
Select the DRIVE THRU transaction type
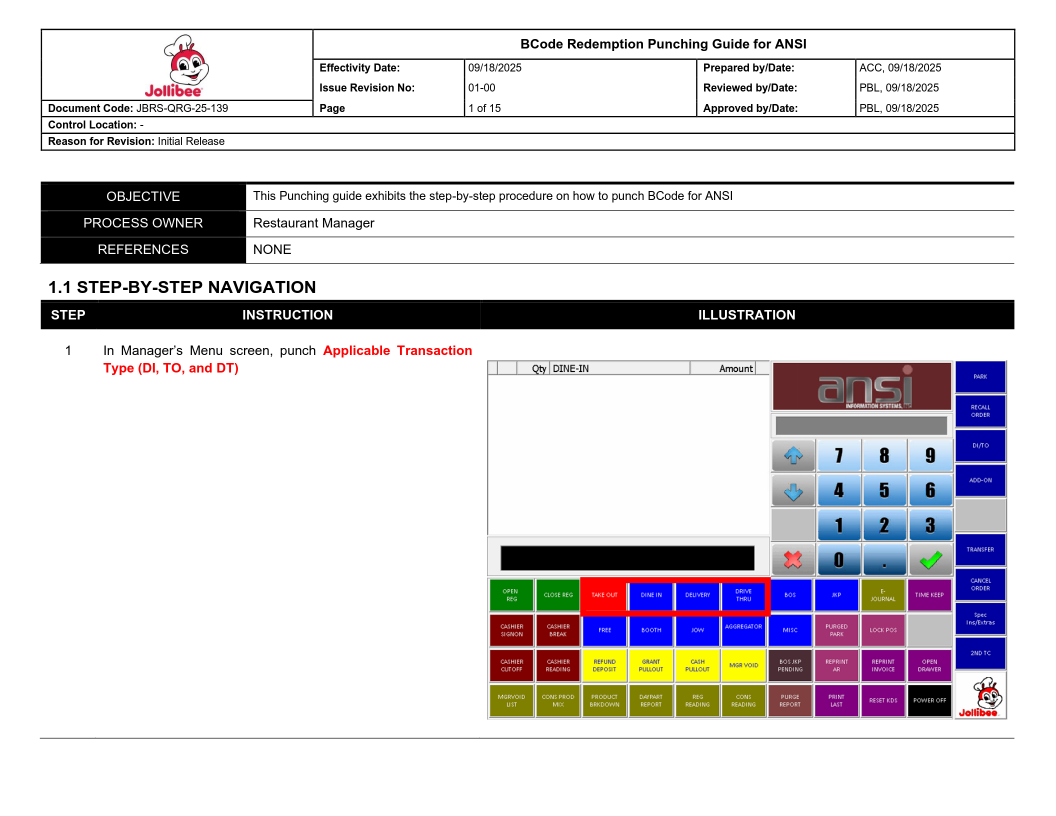(x=744, y=595)
